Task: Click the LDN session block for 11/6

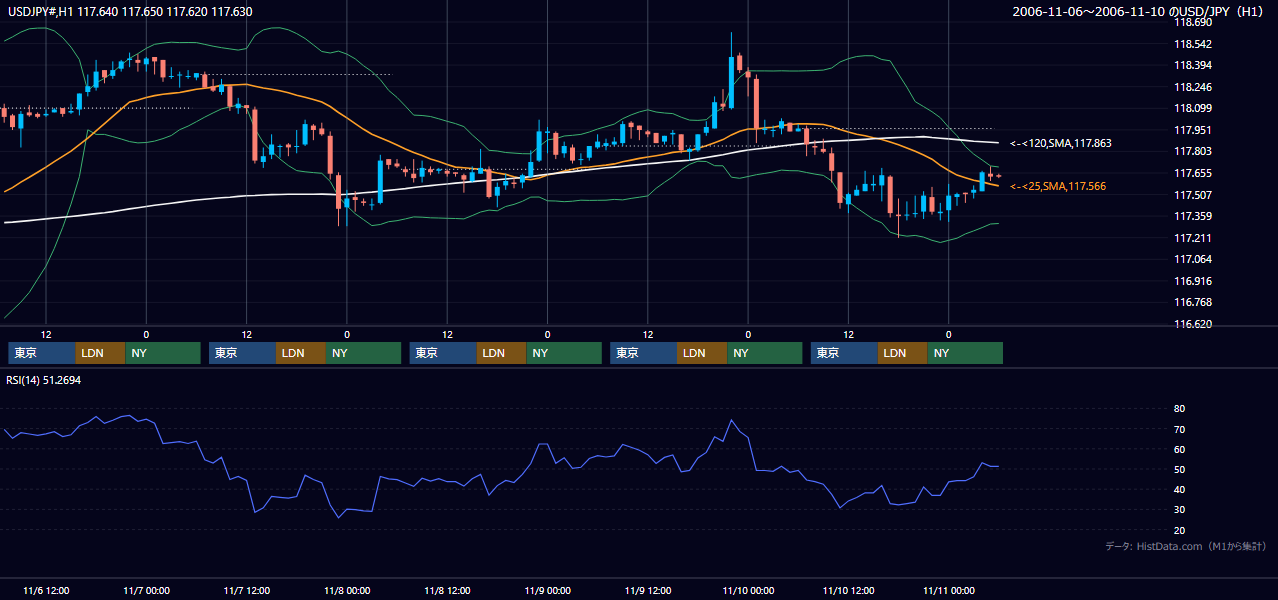Action: tap(101, 353)
